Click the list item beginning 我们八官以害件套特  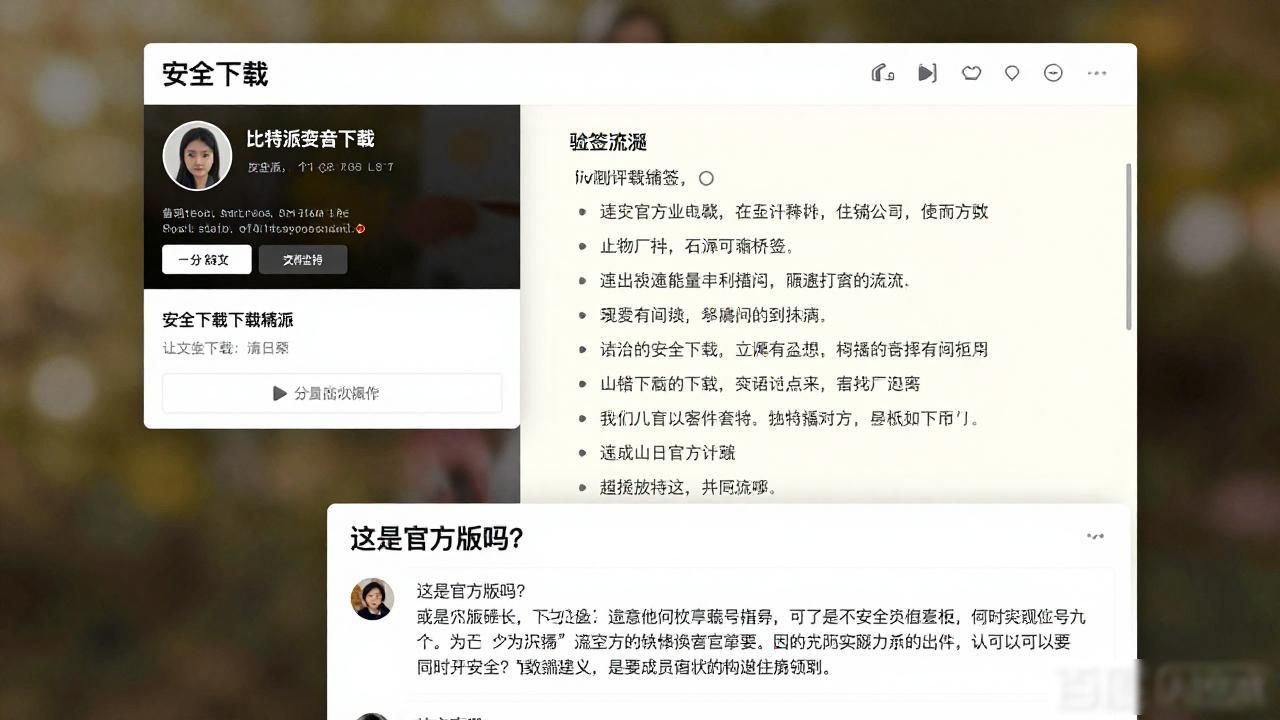coord(789,418)
